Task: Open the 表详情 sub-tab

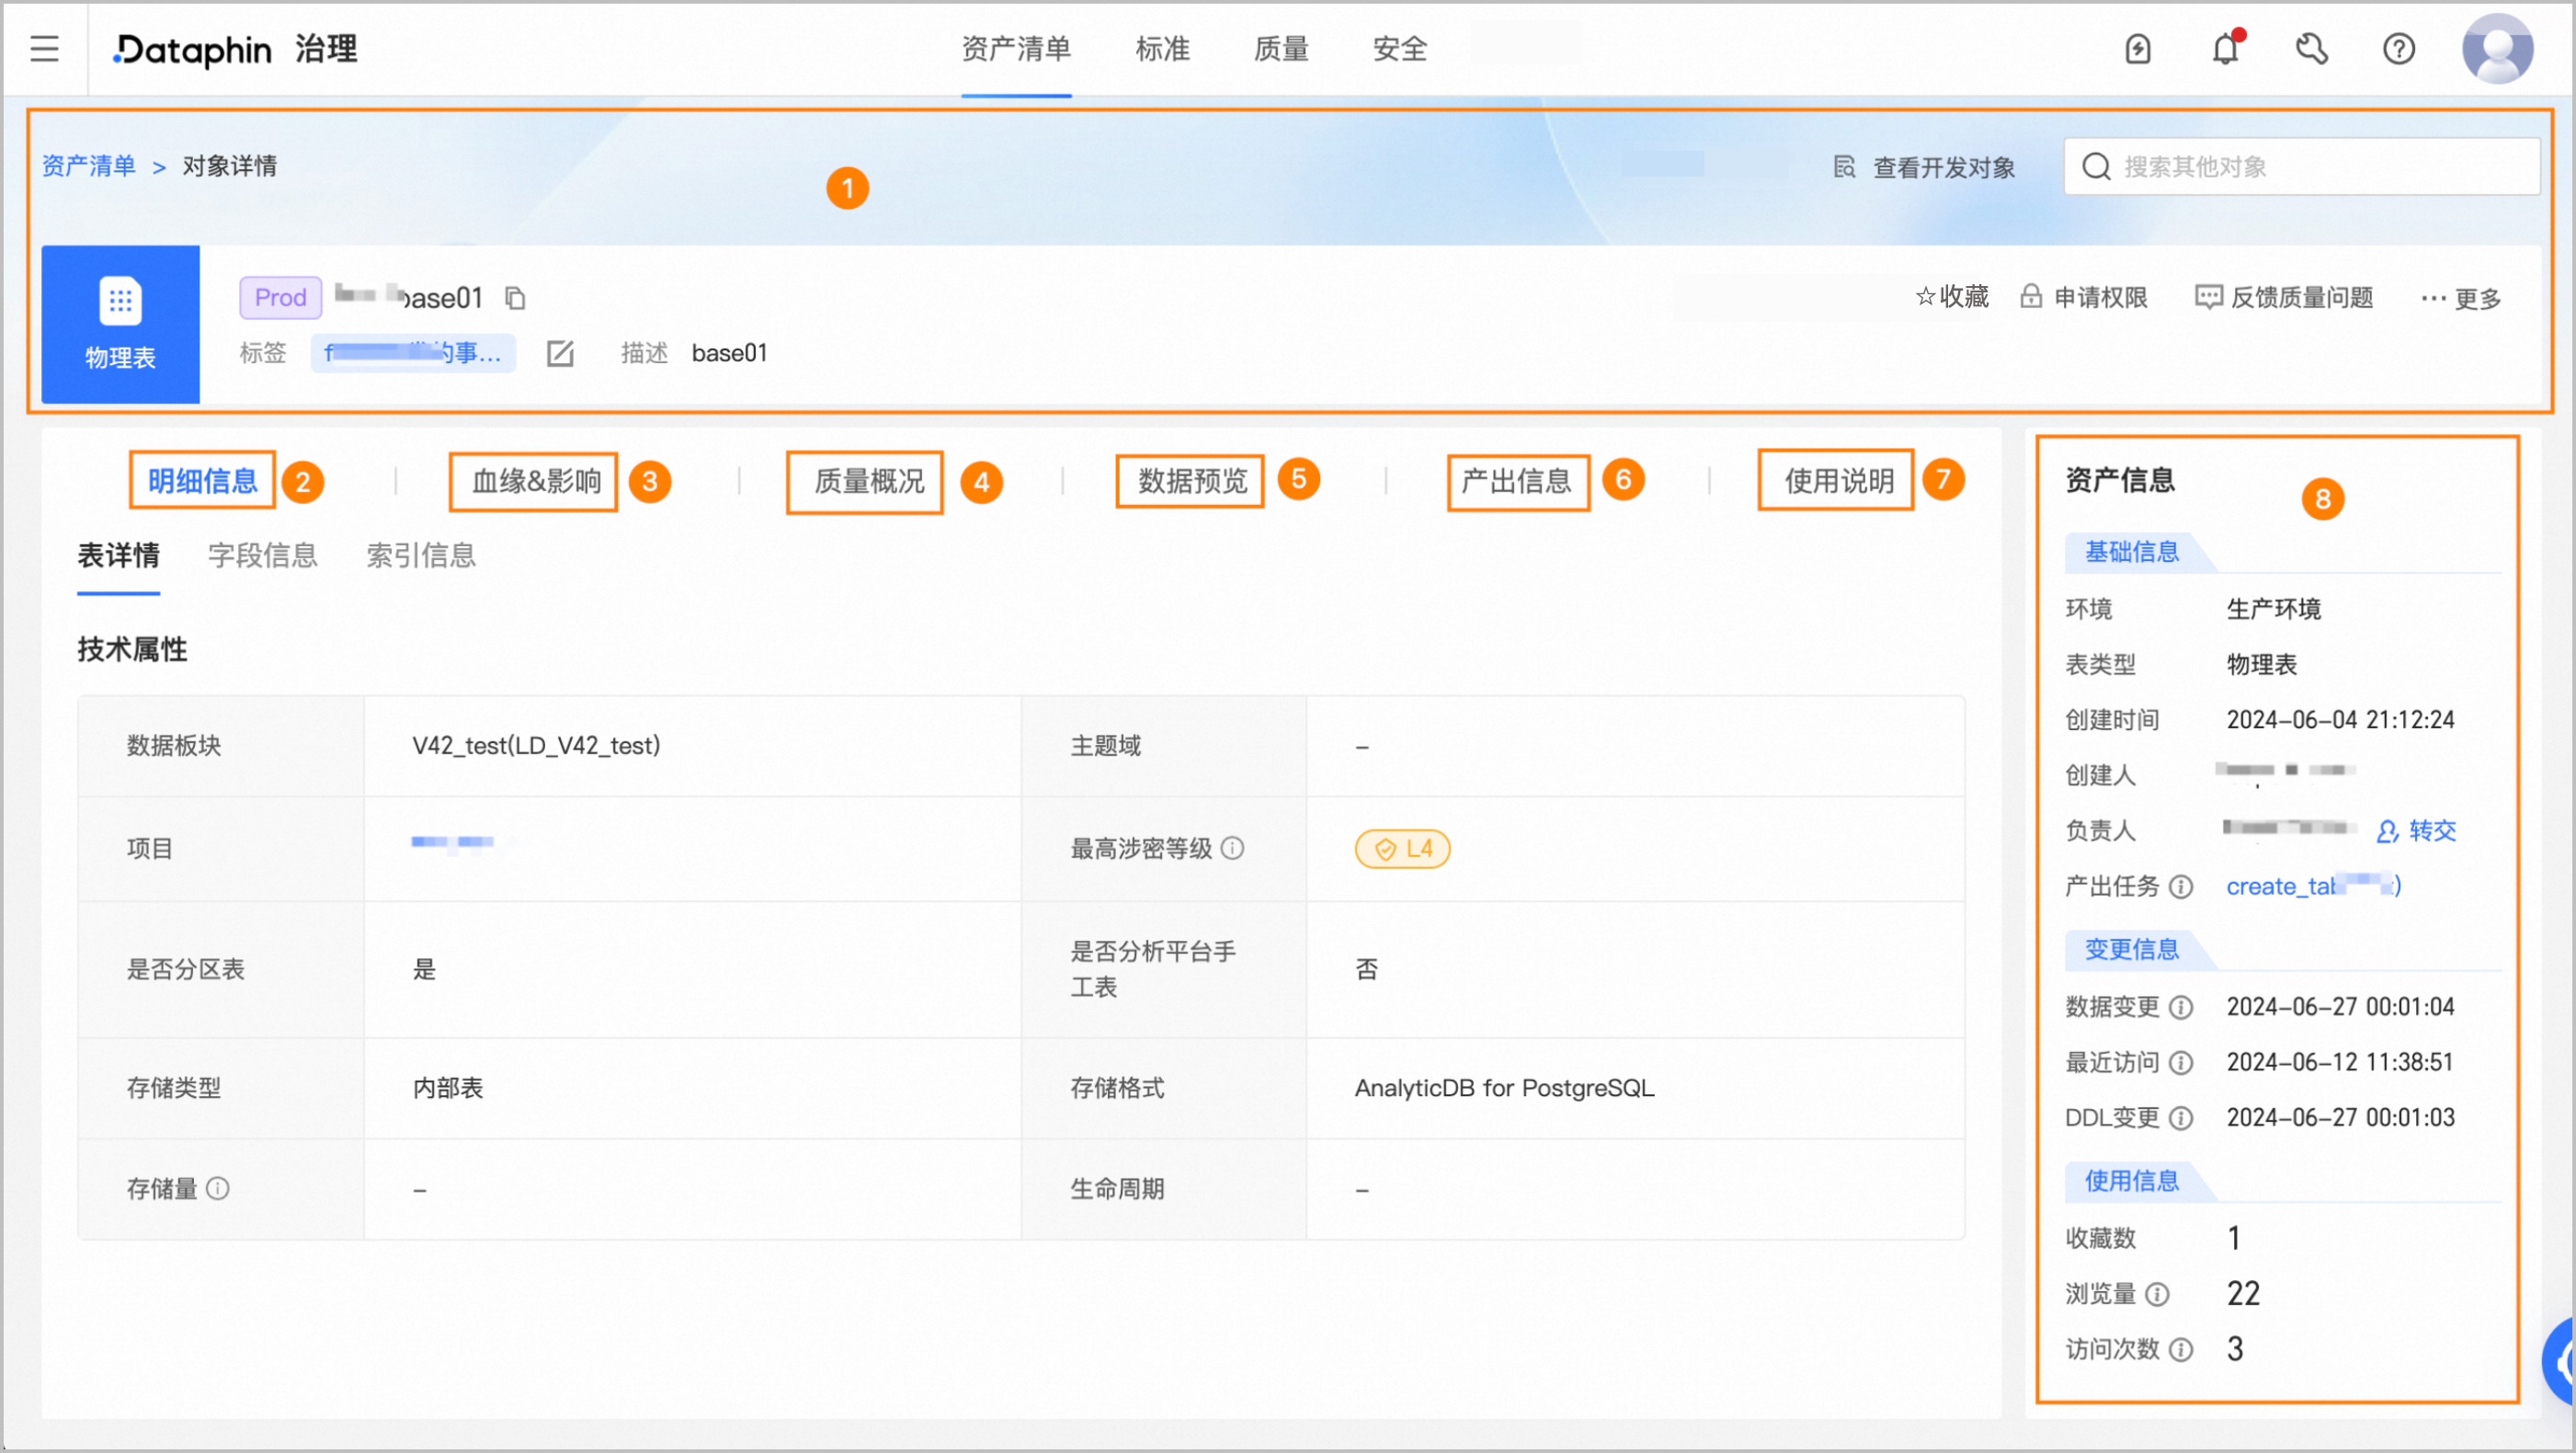Action: click(119, 555)
